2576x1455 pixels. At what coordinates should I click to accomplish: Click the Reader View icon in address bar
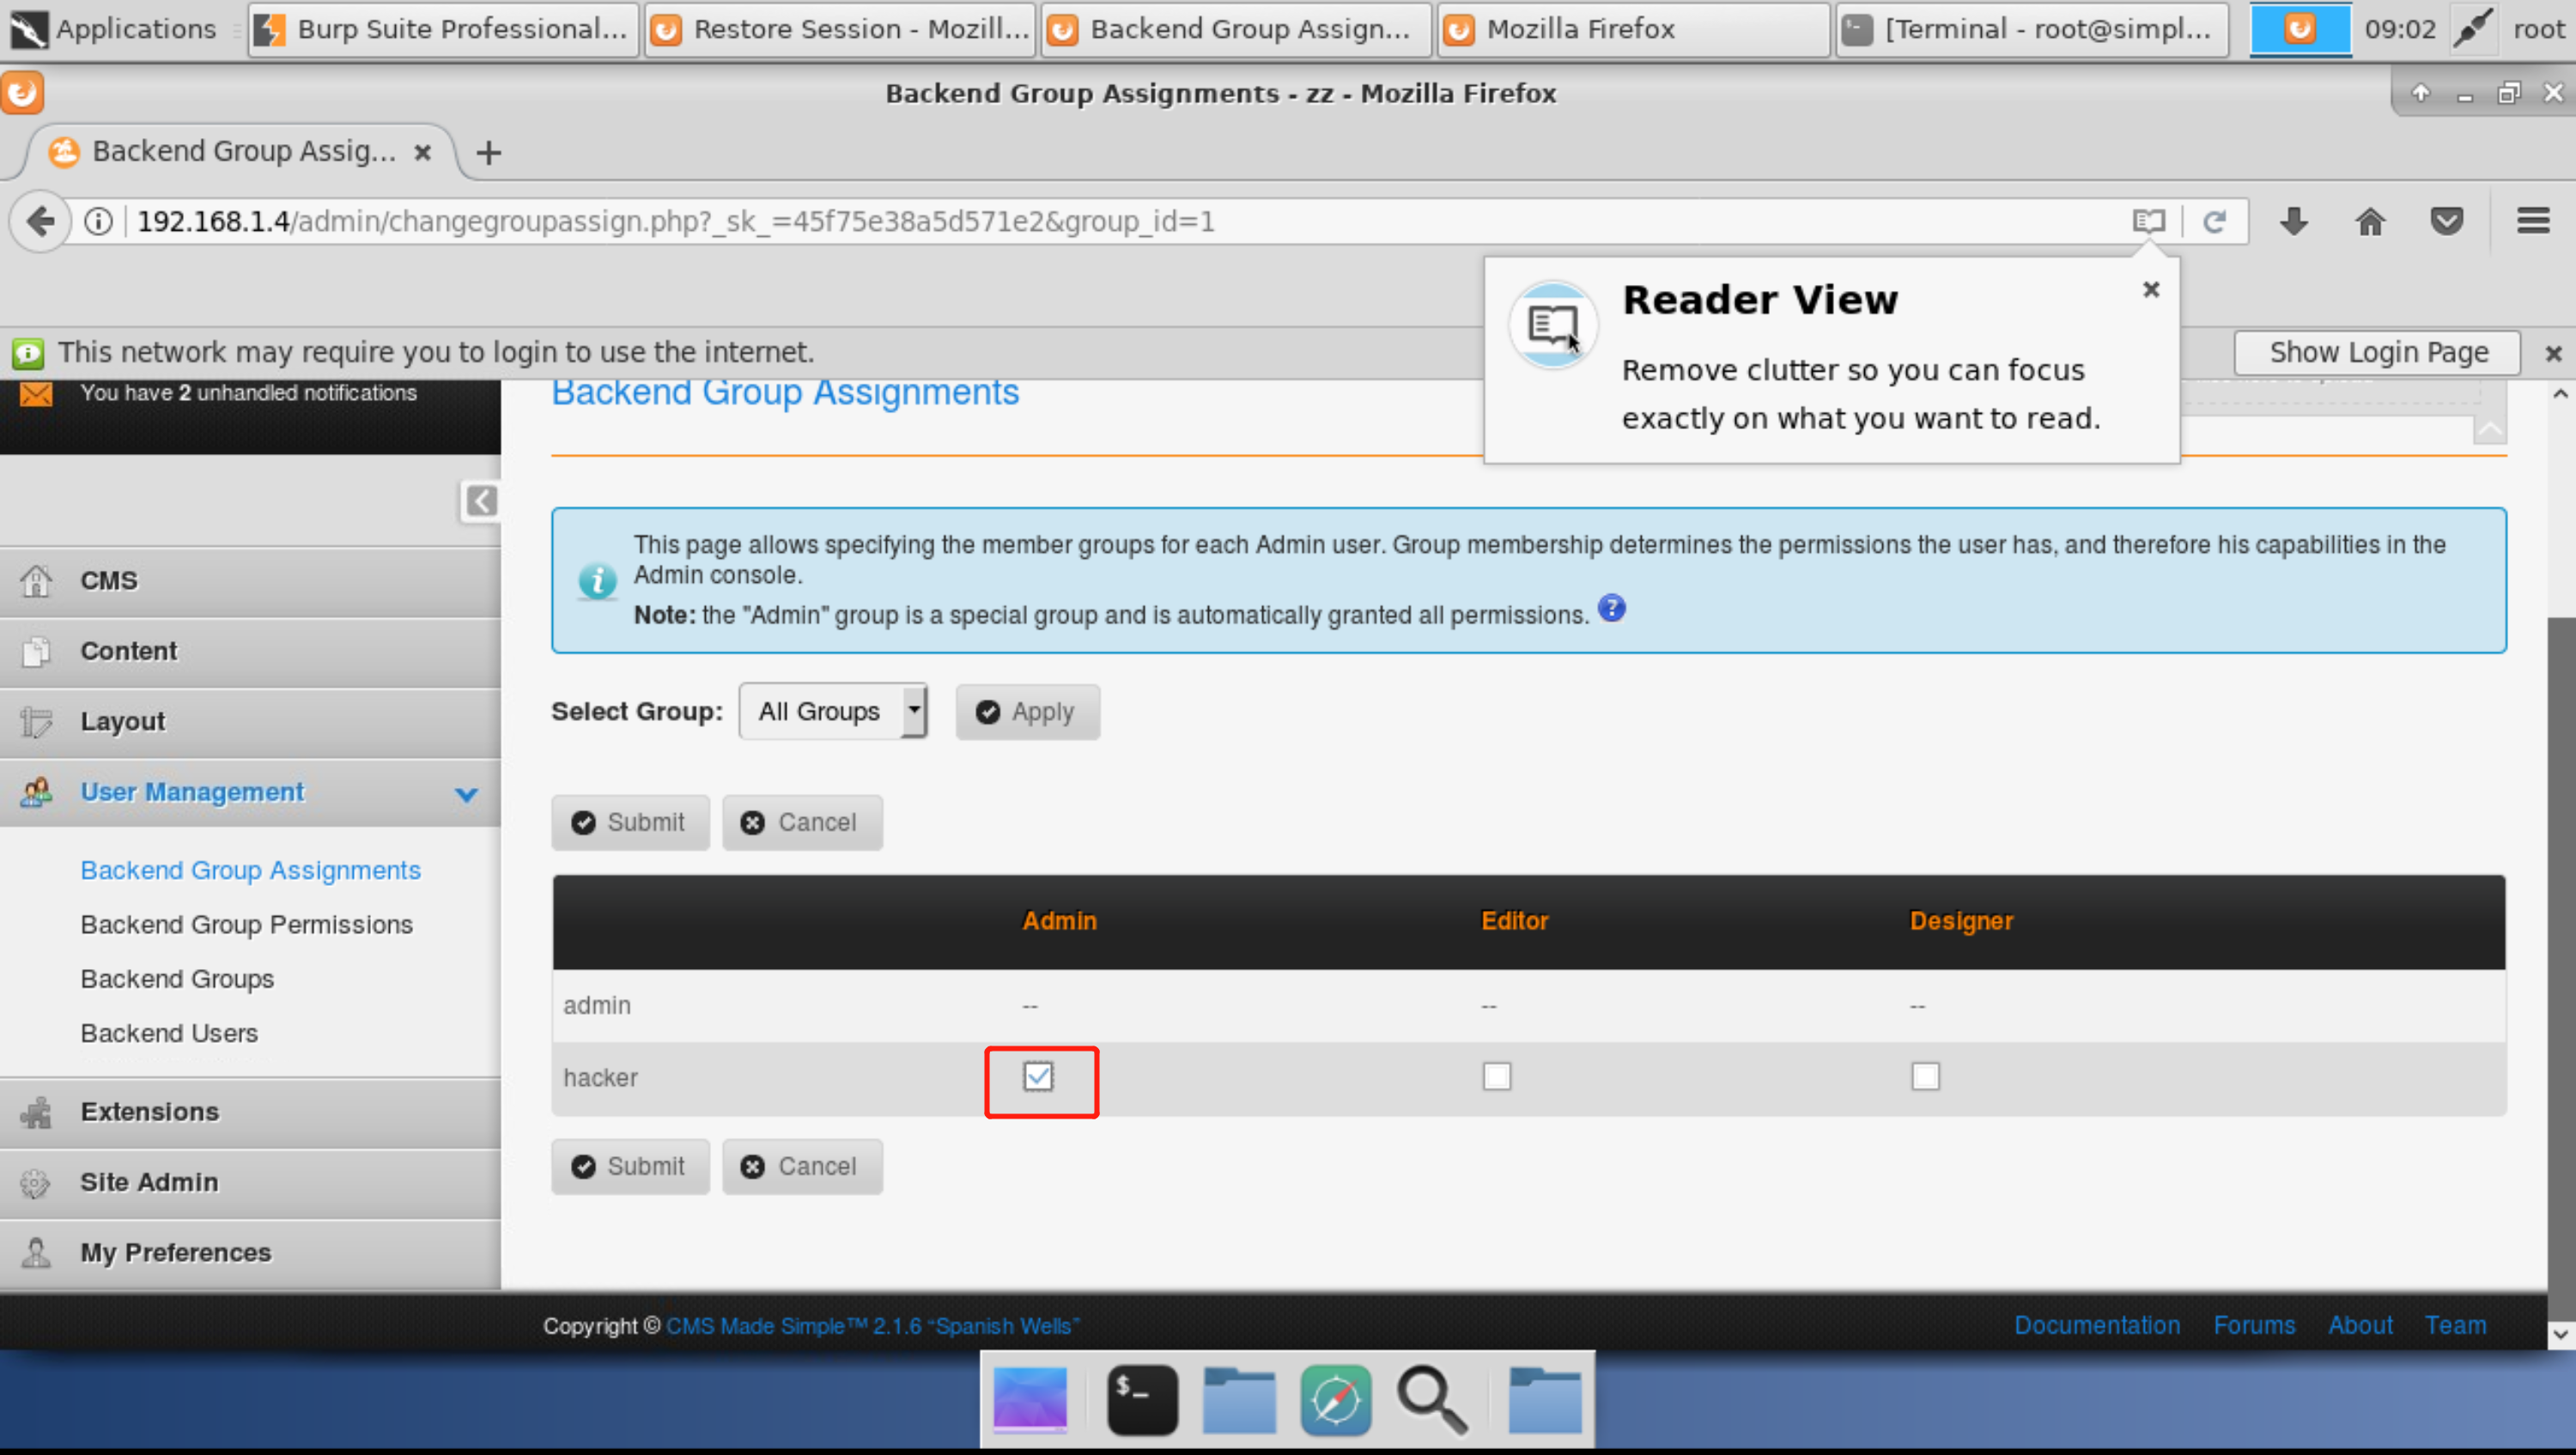pos(2148,221)
